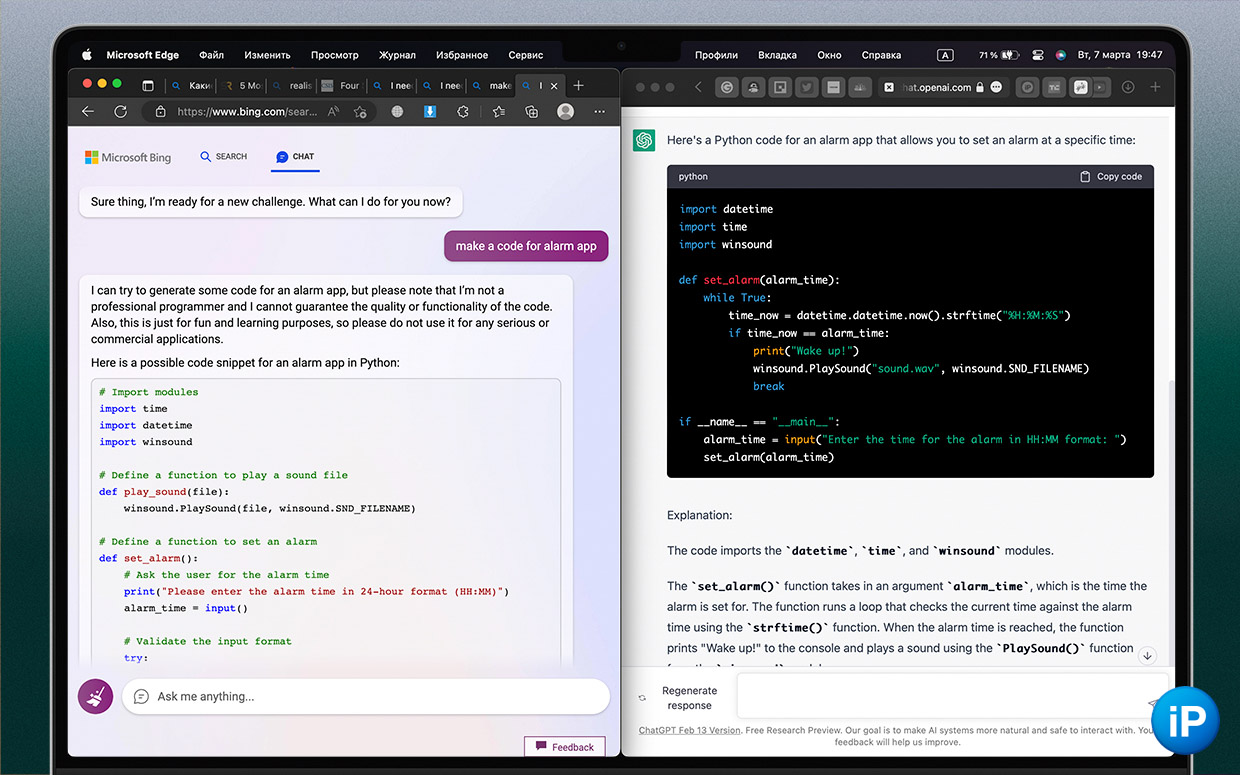Go back in the Edge window
1240x775 pixels.
(88, 112)
